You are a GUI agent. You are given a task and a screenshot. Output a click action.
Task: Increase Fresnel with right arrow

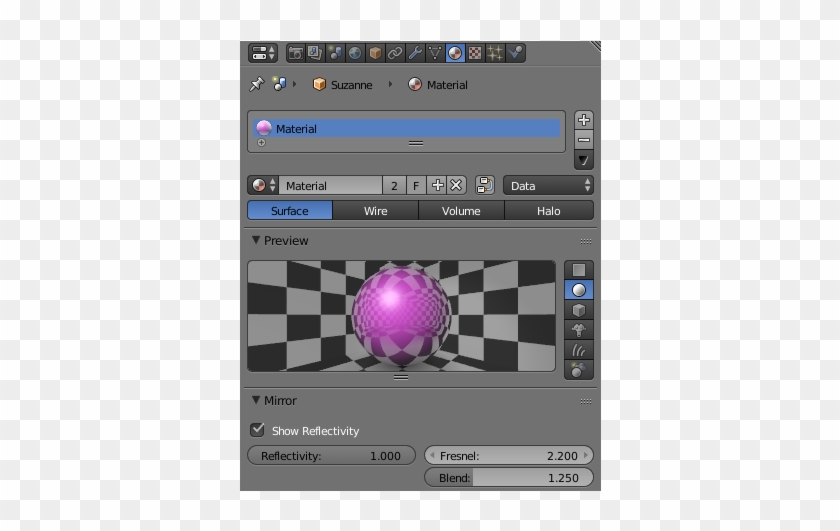tap(586, 455)
